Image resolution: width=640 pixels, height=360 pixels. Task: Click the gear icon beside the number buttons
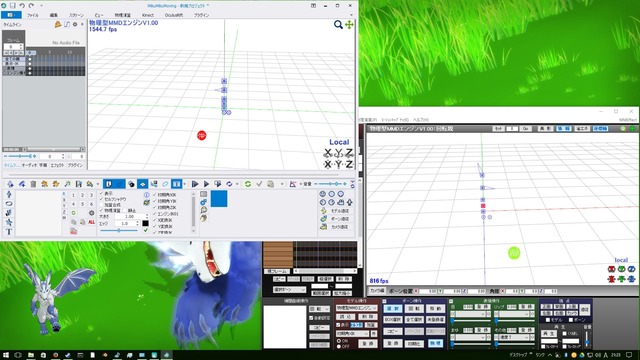pos(91,213)
